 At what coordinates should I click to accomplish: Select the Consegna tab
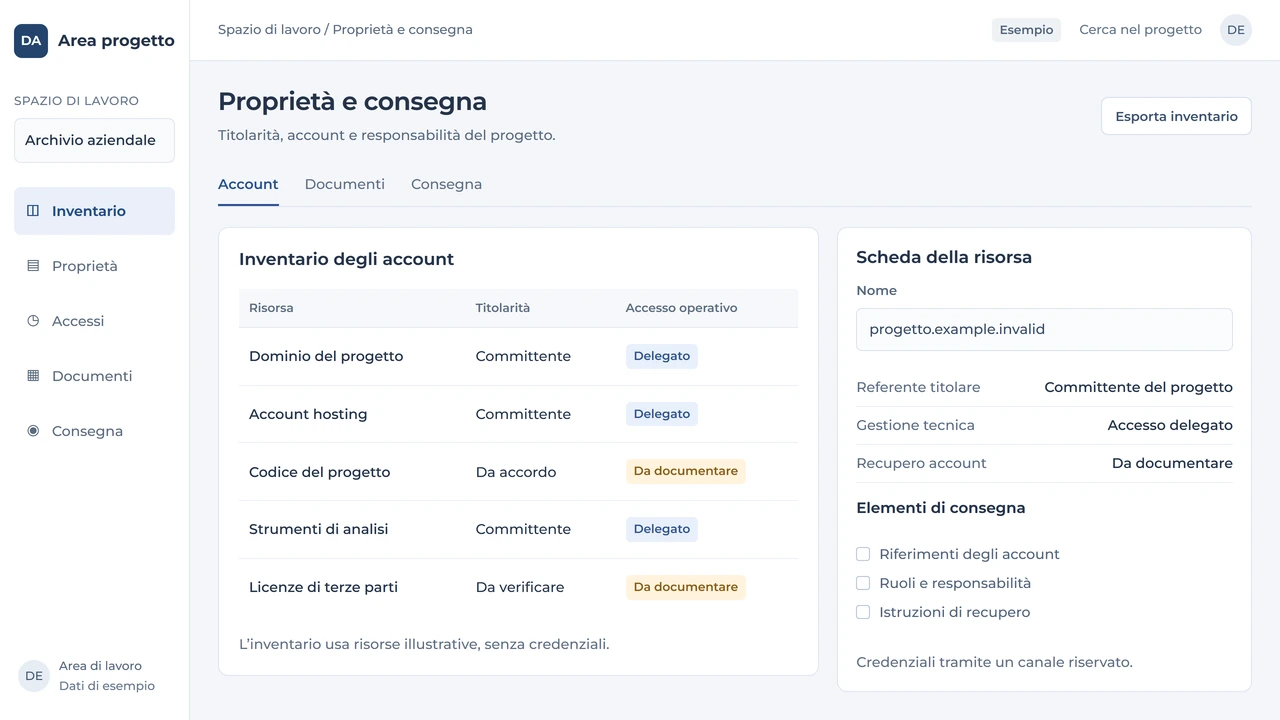click(x=446, y=184)
